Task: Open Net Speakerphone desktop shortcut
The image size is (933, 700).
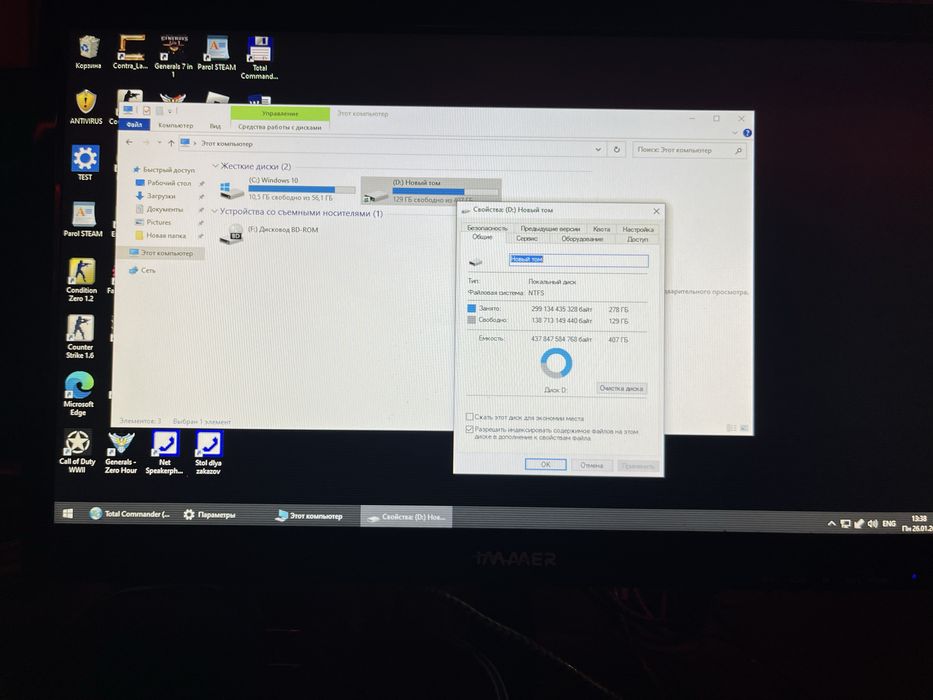Action: click(x=165, y=452)
